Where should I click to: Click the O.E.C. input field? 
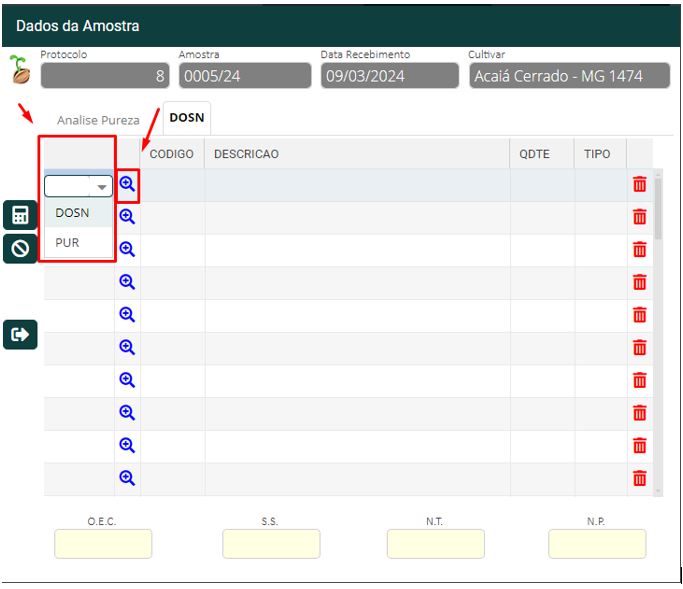pos(103,544)
